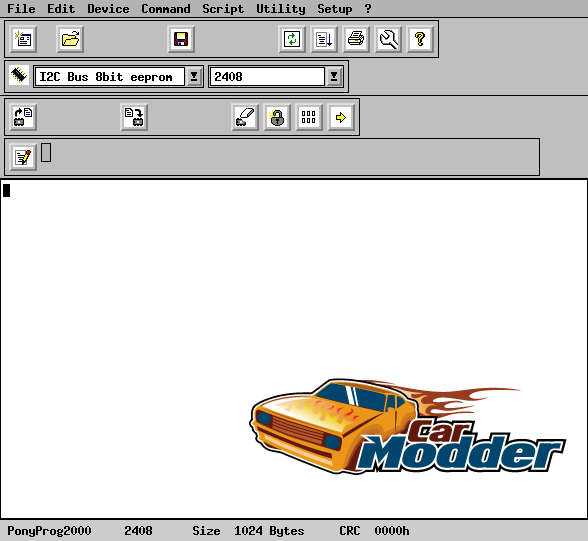The height and width of the screenshot is (541, 588).
Task: Click the yellow arrow icon
Action: coord(341,117)
